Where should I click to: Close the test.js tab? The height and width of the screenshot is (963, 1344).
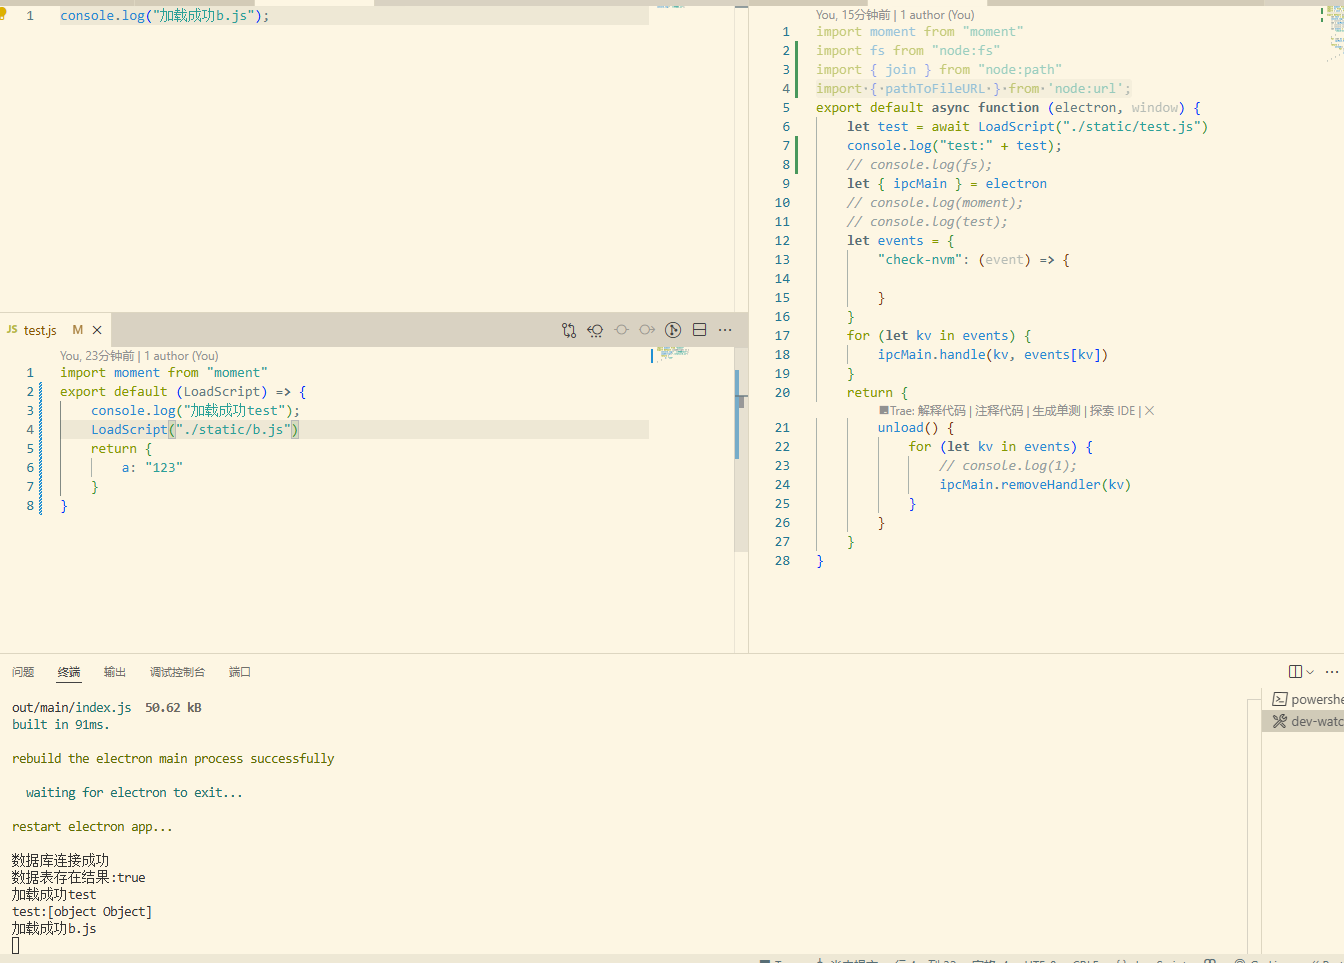coord(97,330)
